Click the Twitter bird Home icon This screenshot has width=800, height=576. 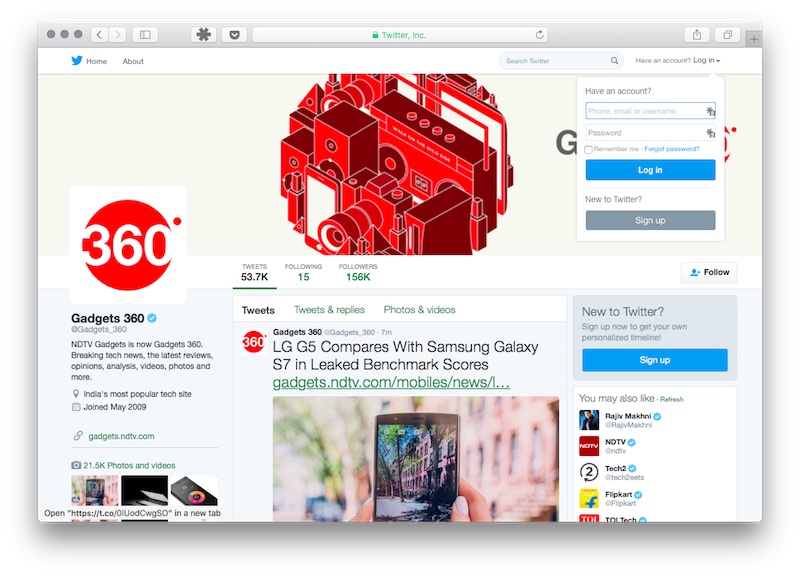pos(77,61)
